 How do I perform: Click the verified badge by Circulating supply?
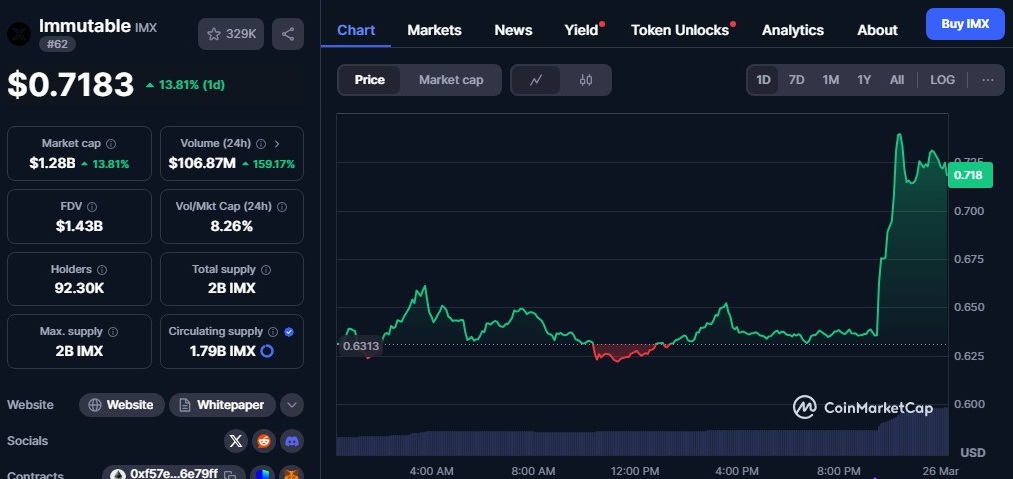289,332
